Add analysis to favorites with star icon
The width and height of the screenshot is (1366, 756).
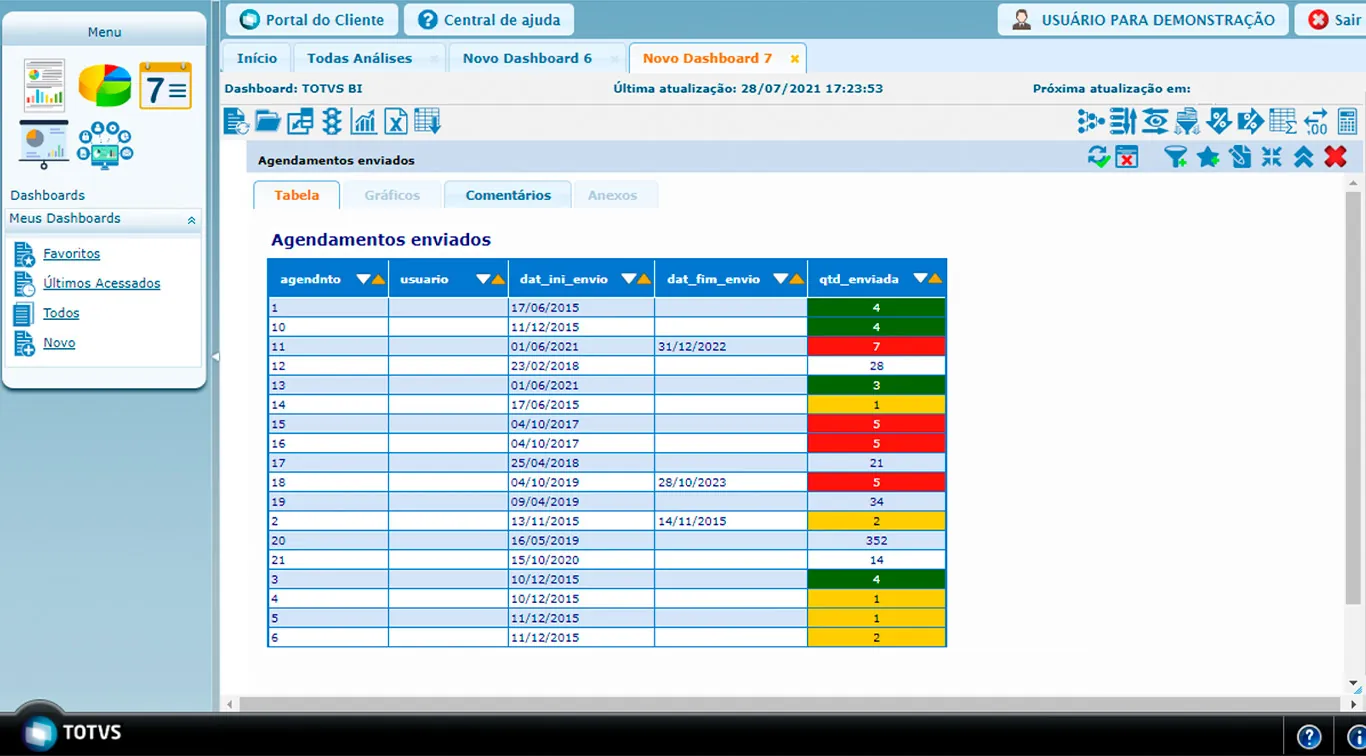1208,157
